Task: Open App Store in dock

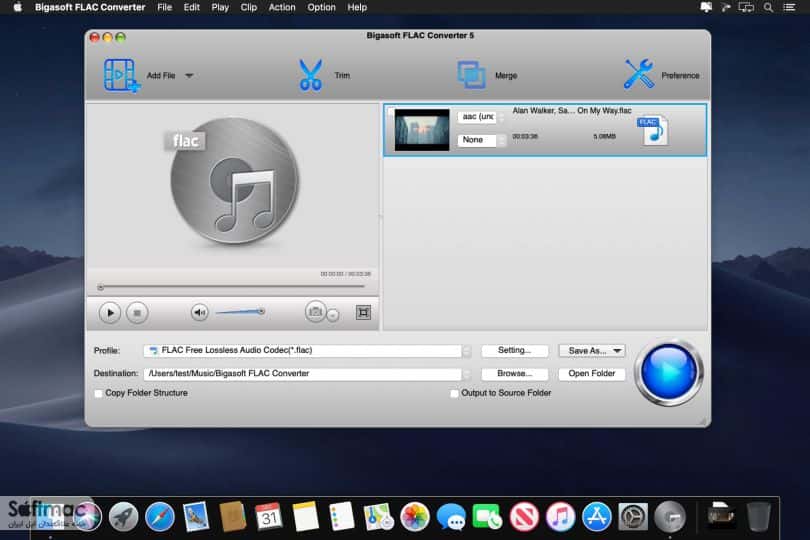Action: click(x=597, y=517)
